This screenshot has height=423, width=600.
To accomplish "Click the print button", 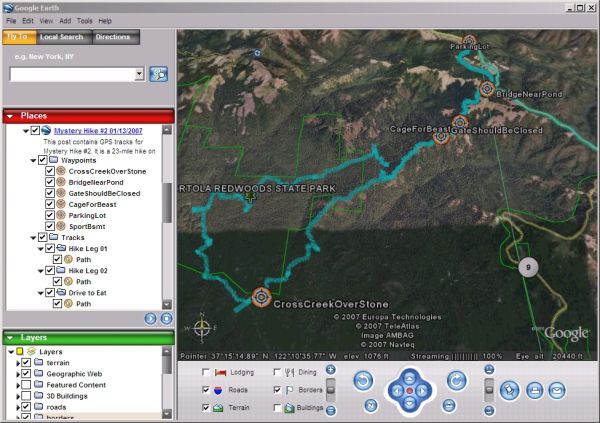I will click(535, 390).
